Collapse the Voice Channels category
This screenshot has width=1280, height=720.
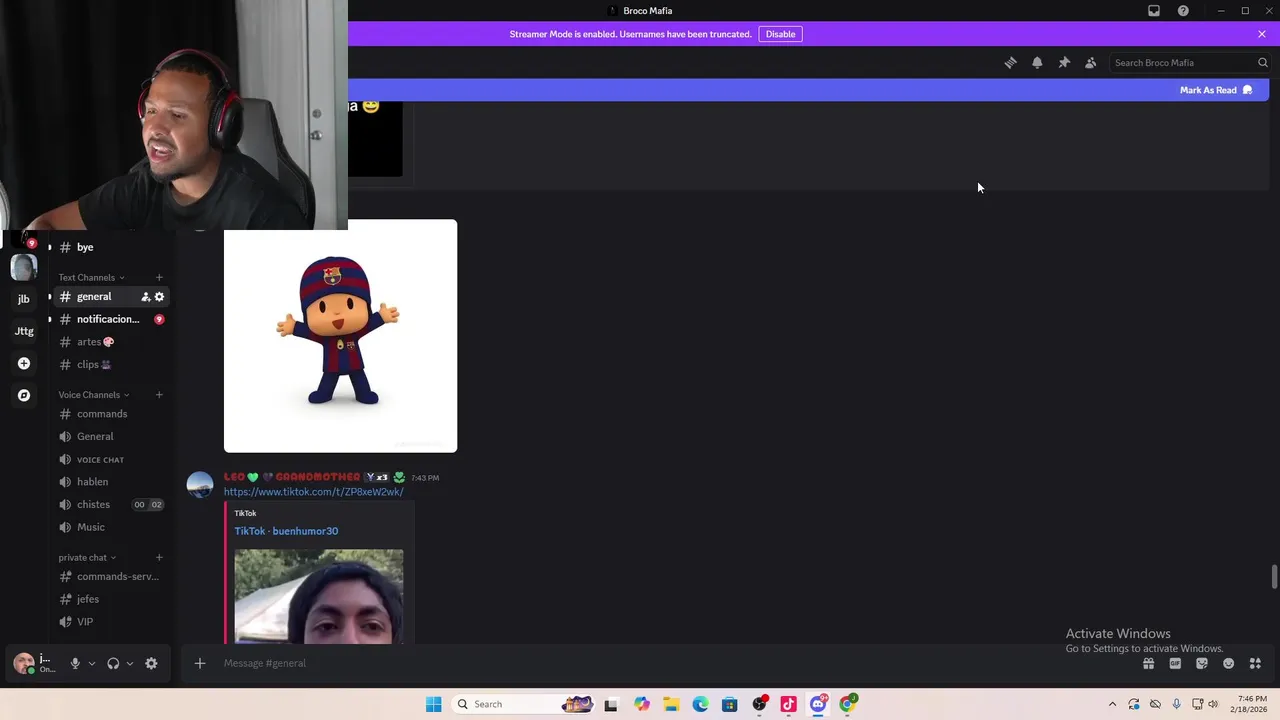click(93, 395)
